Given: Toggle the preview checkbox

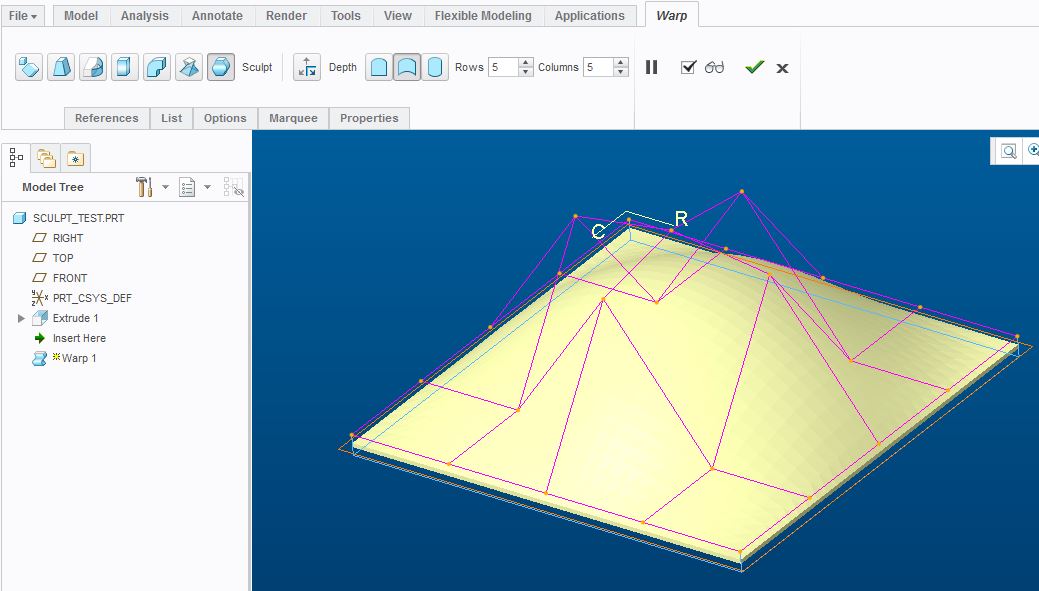Looking at the screenshot, I should [688, 67].
